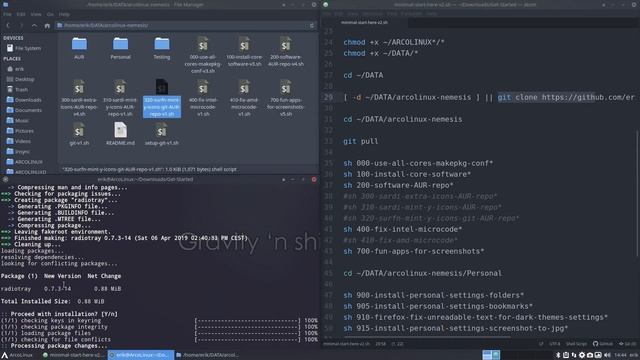Open File menu in File Manager
The width and height of the screenshot is (640, 360).
pyautogui.click(x=7, y=14)
